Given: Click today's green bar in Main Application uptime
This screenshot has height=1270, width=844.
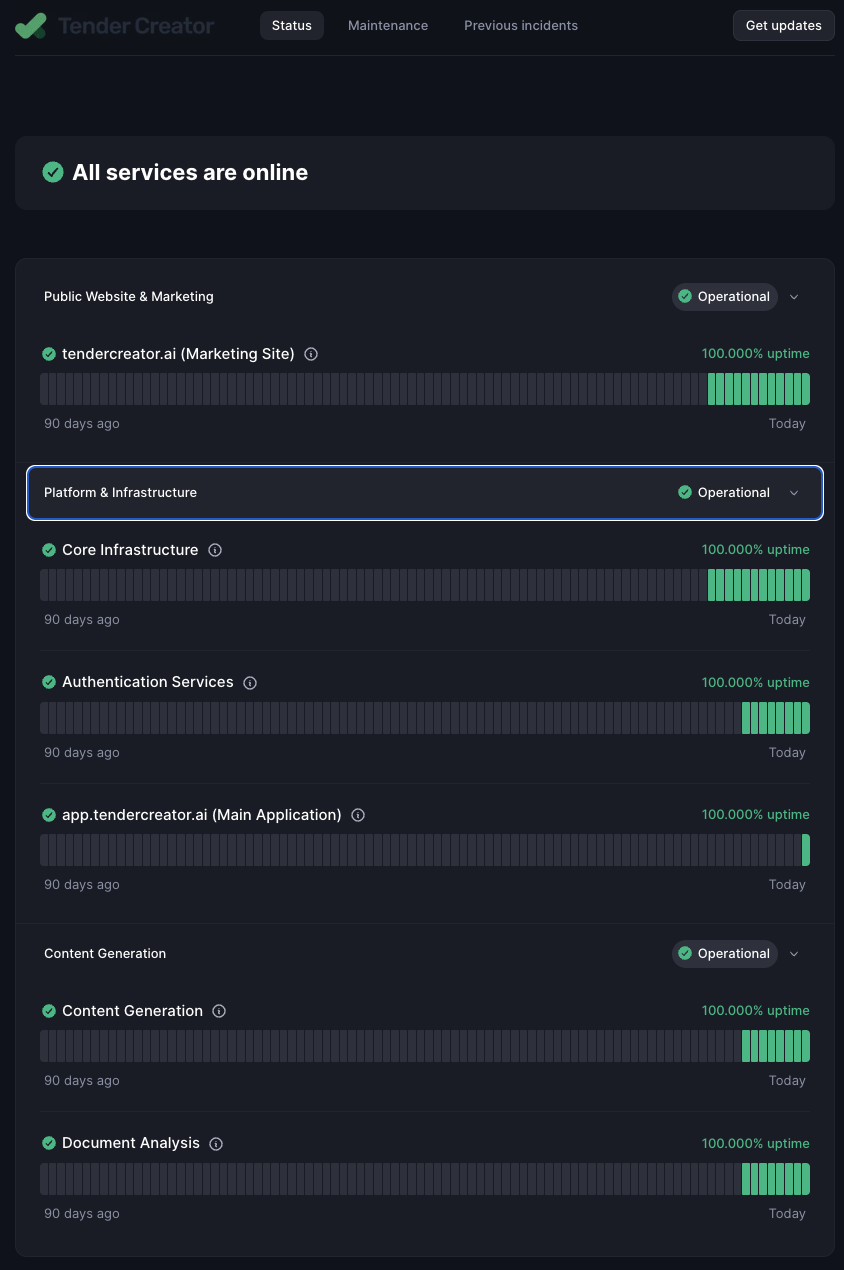Looking at the screenshot, I should [806, 850].
